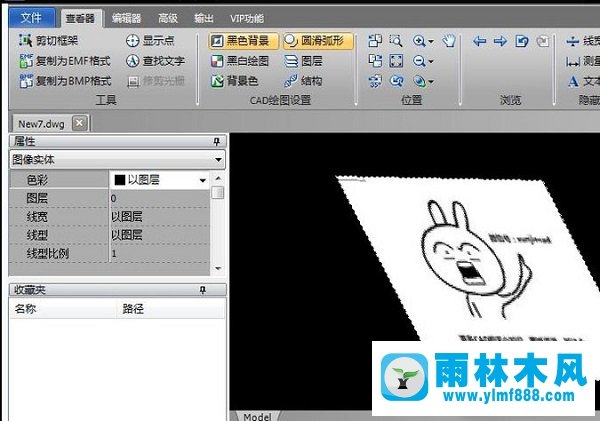Open the 查找文字 search tool

pos(155,60)
